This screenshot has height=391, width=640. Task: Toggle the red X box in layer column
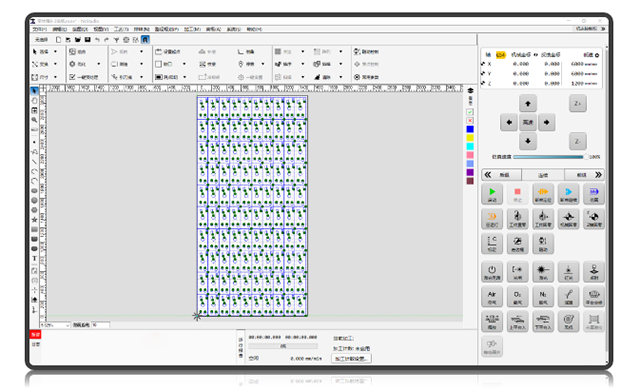point(470,121)
